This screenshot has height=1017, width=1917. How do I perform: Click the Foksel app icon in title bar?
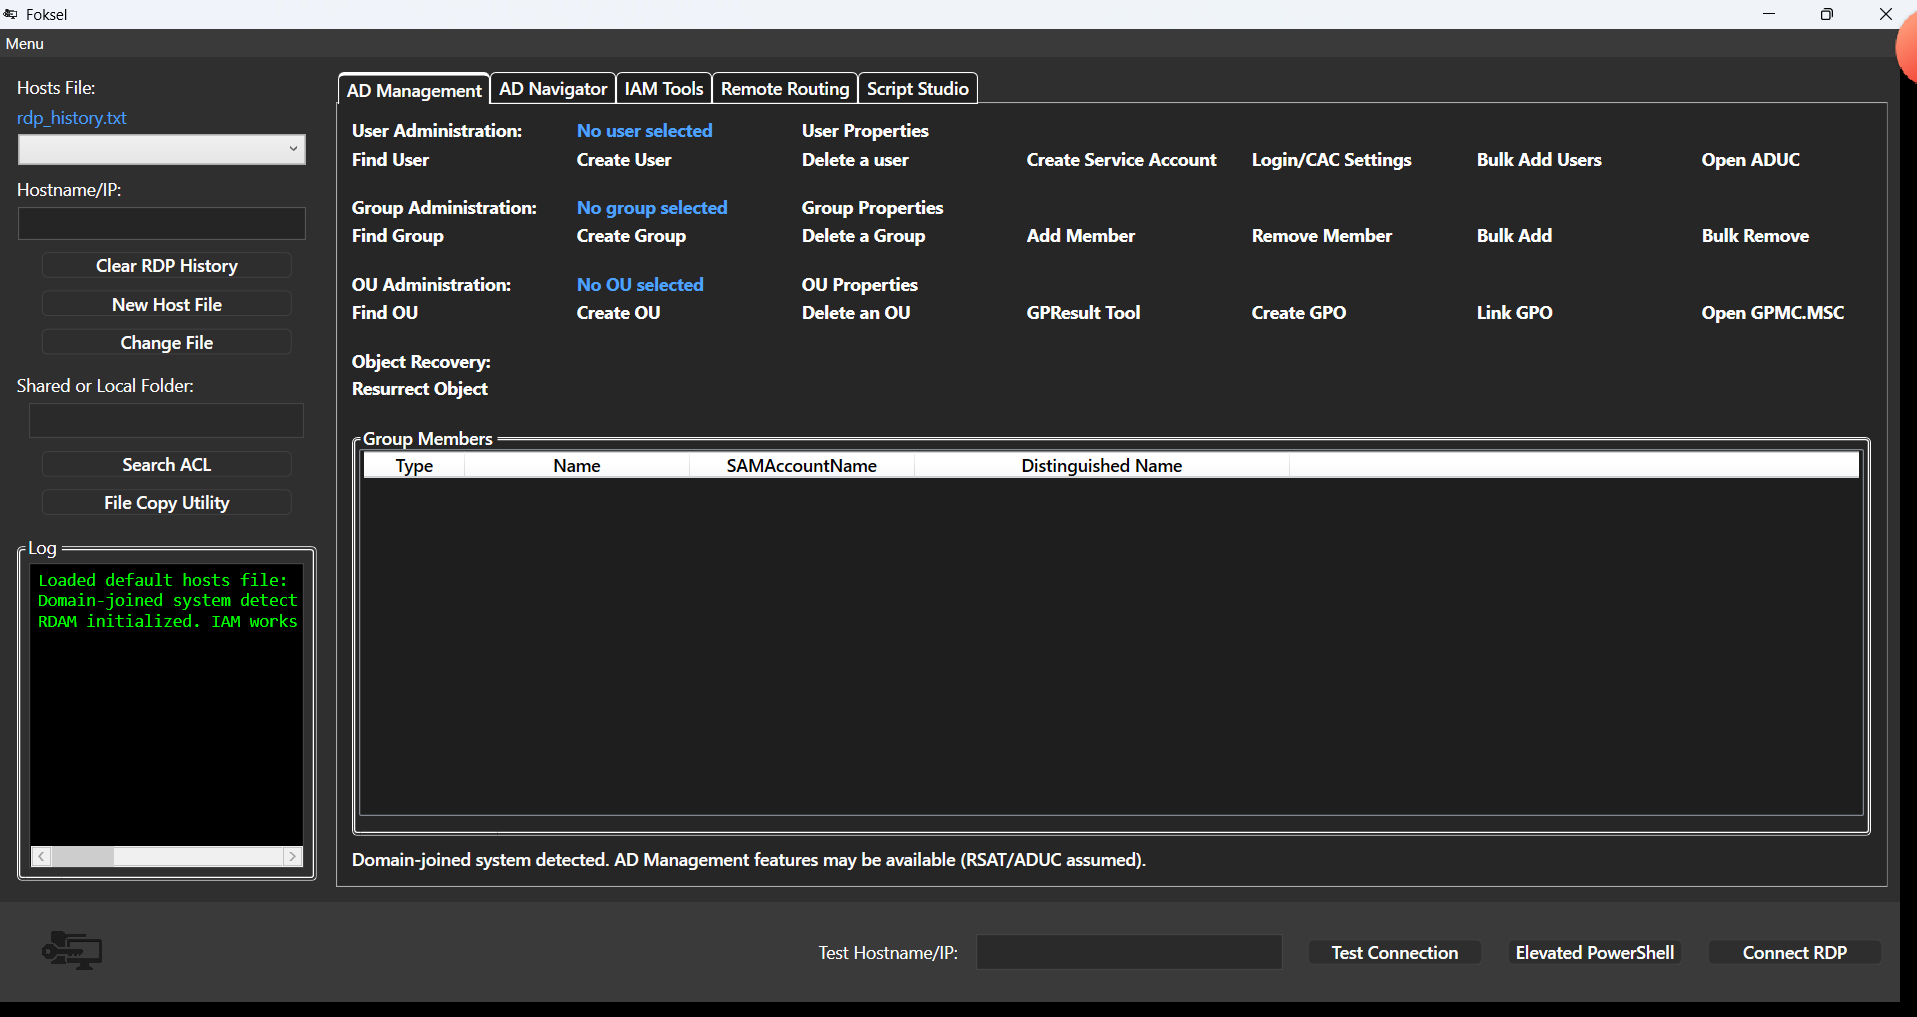point(11,14)
